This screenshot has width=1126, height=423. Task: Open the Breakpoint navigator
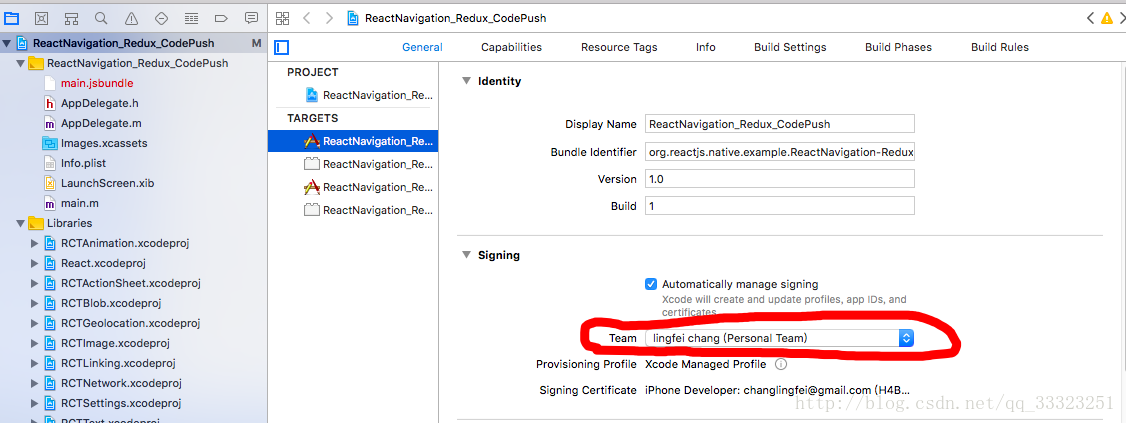tap(221, 18)
